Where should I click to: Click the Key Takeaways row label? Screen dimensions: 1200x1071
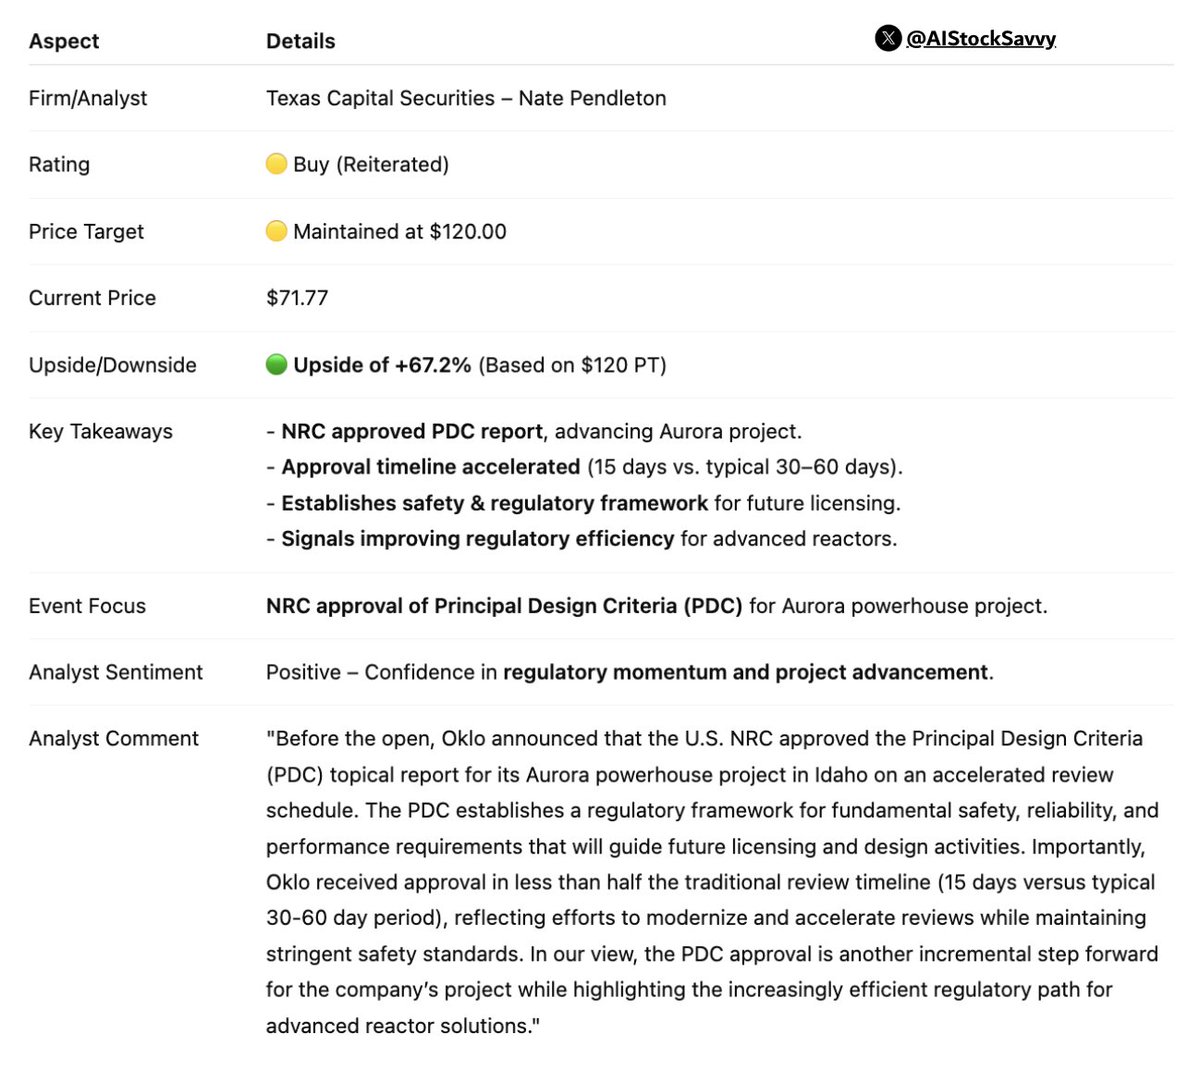[x=101, y=431]
